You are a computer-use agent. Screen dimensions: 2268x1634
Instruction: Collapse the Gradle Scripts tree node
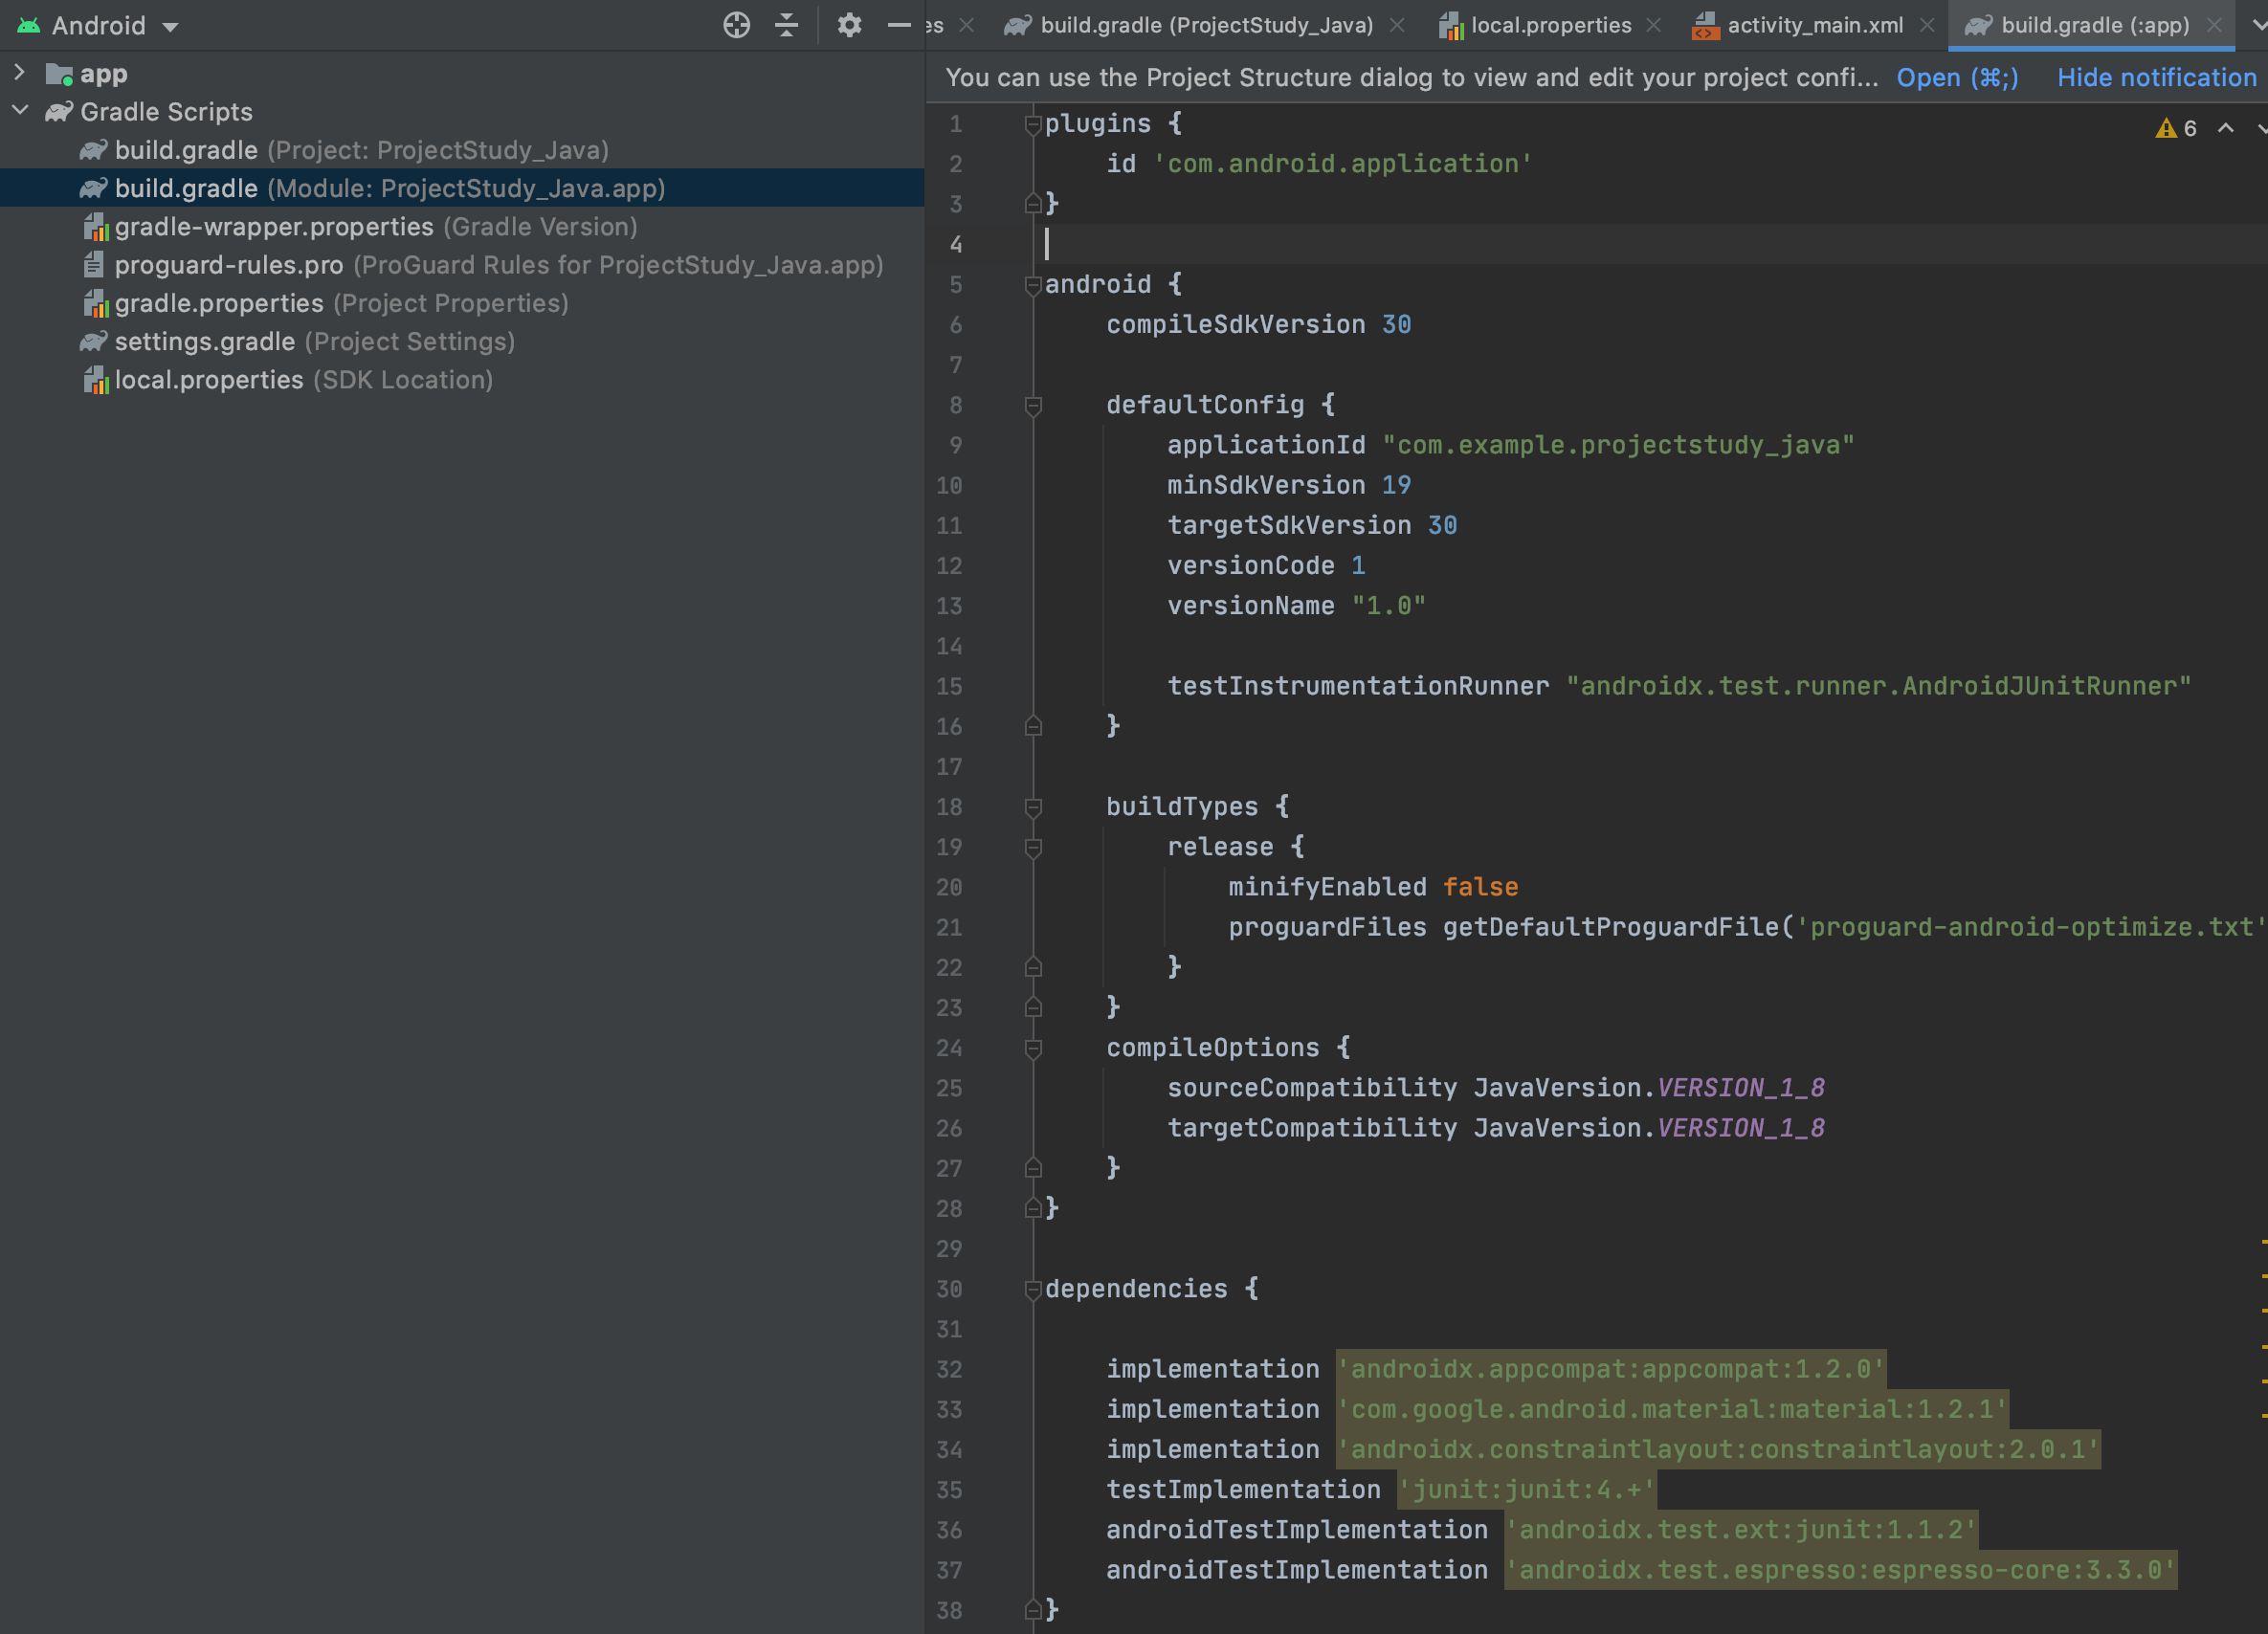coord(19,111)
